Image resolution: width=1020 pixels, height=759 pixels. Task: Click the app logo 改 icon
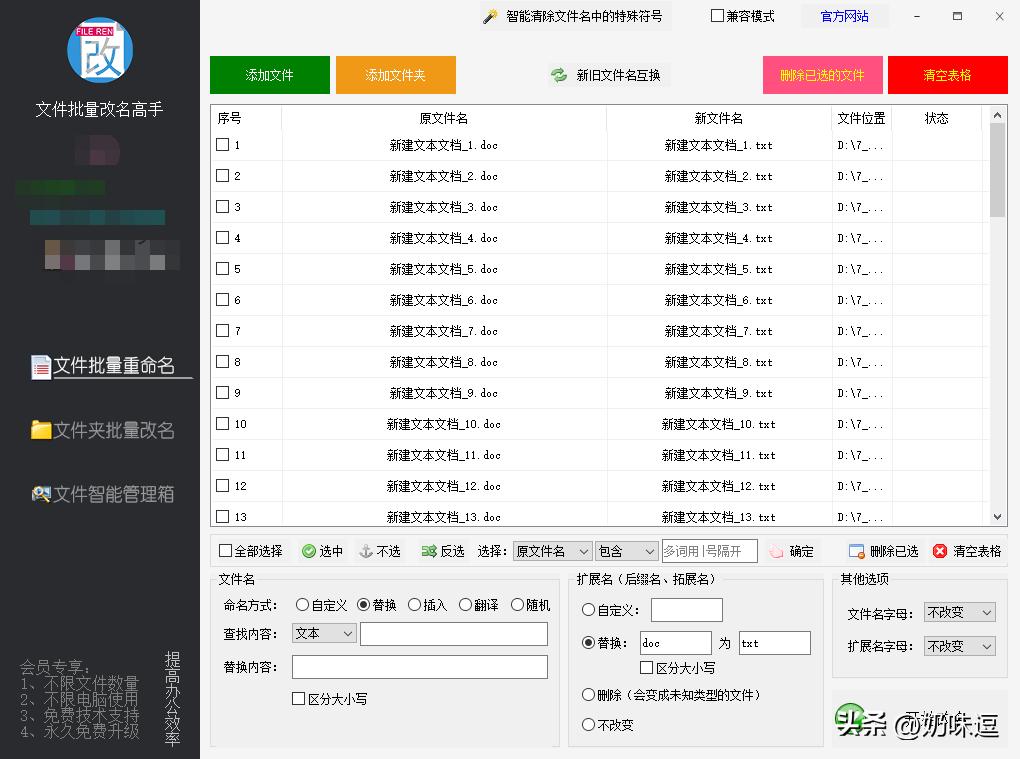100,50
